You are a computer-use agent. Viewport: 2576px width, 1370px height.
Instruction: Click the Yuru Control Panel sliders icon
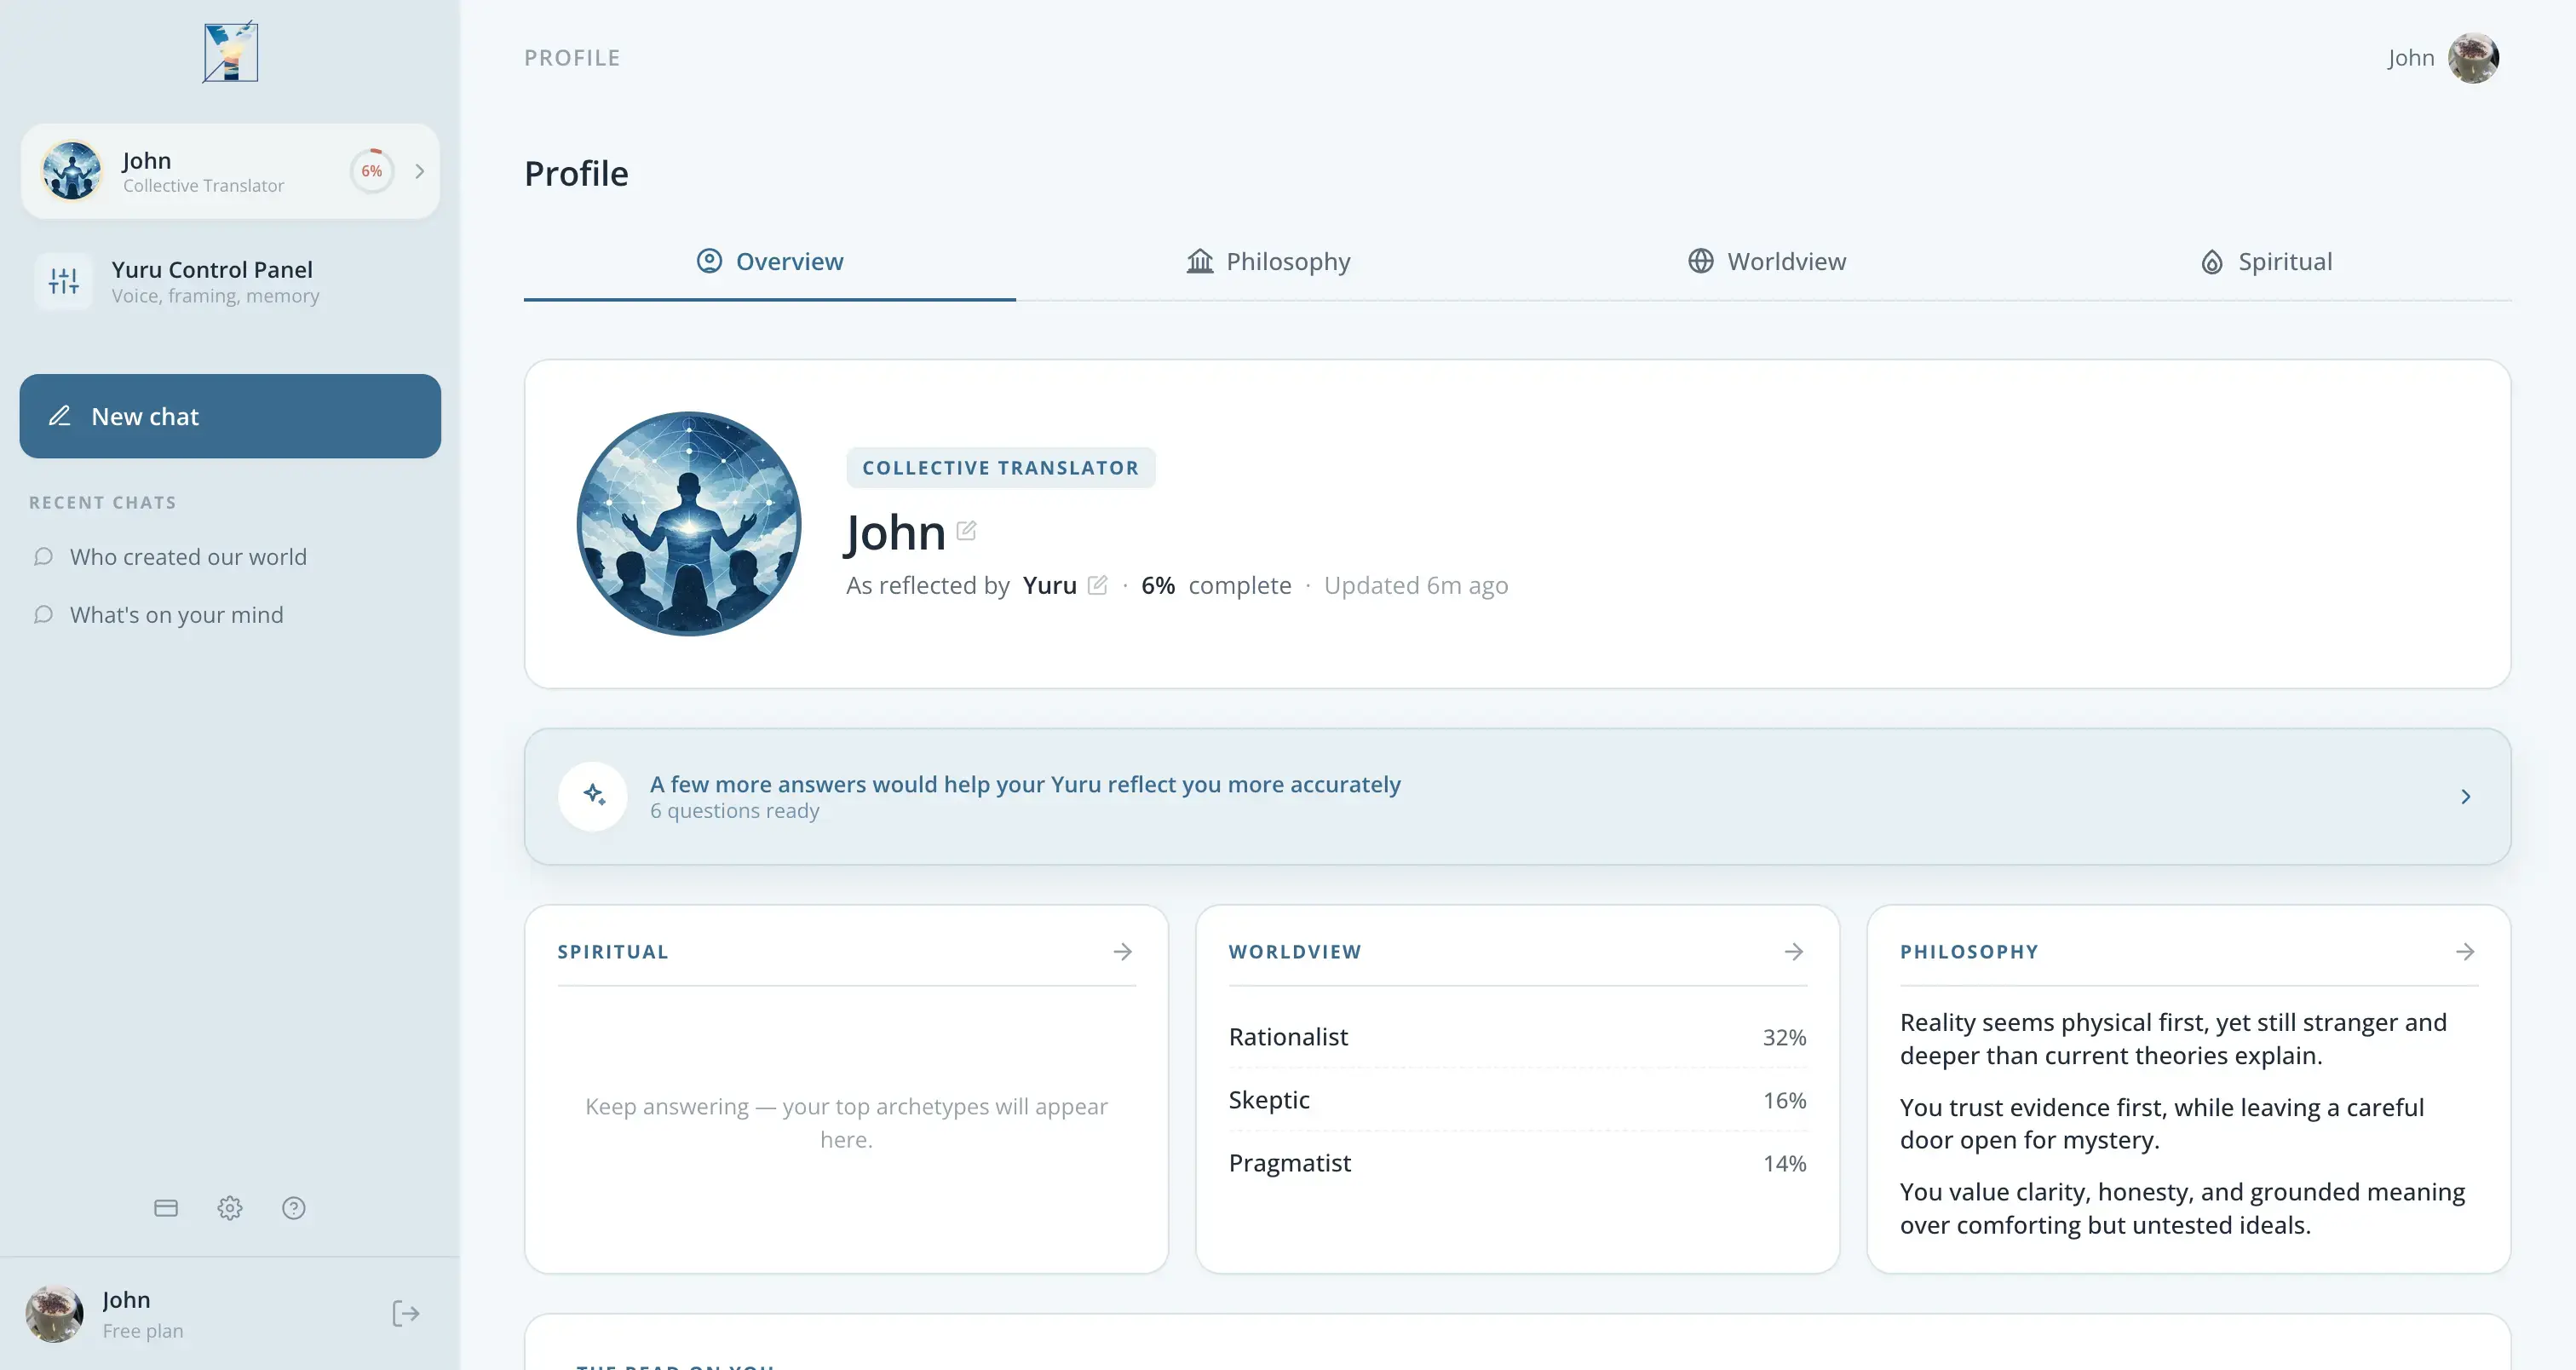coord(64,282)
